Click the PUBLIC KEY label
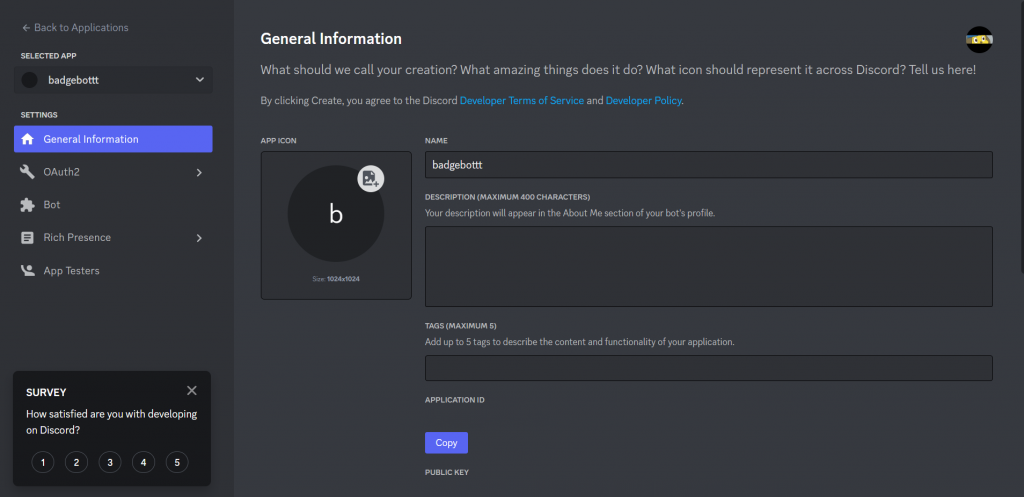The width and height of the screenshot is (1024, 497). (x=447, y=472)
